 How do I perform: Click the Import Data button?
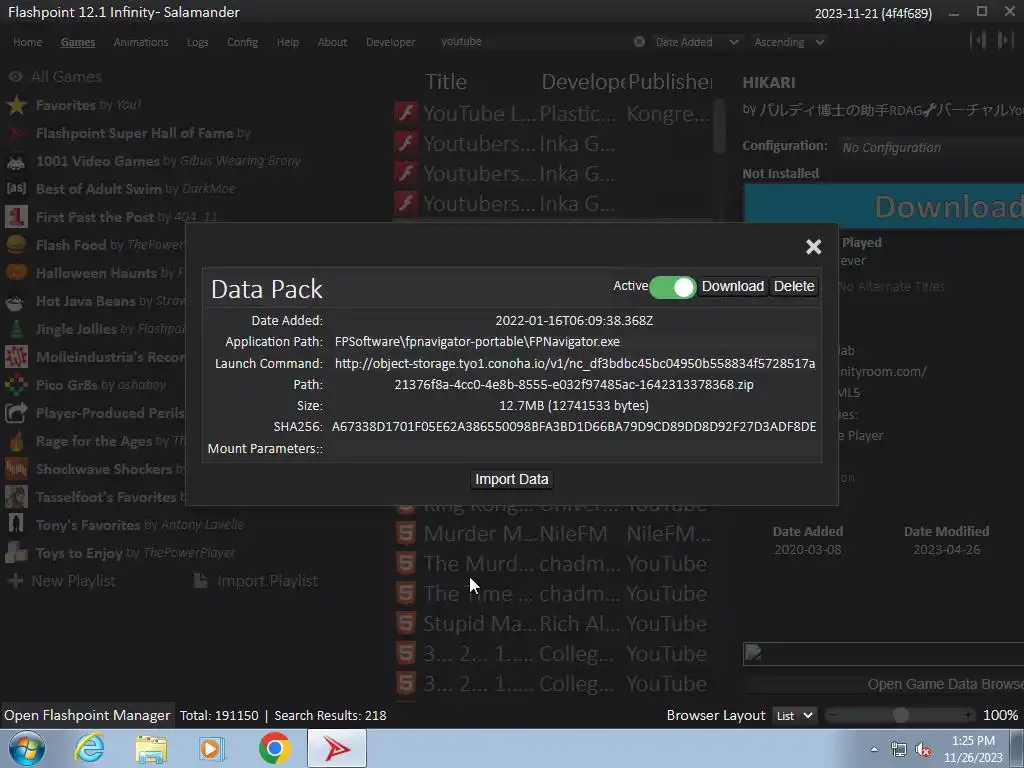tap(511, 479)
